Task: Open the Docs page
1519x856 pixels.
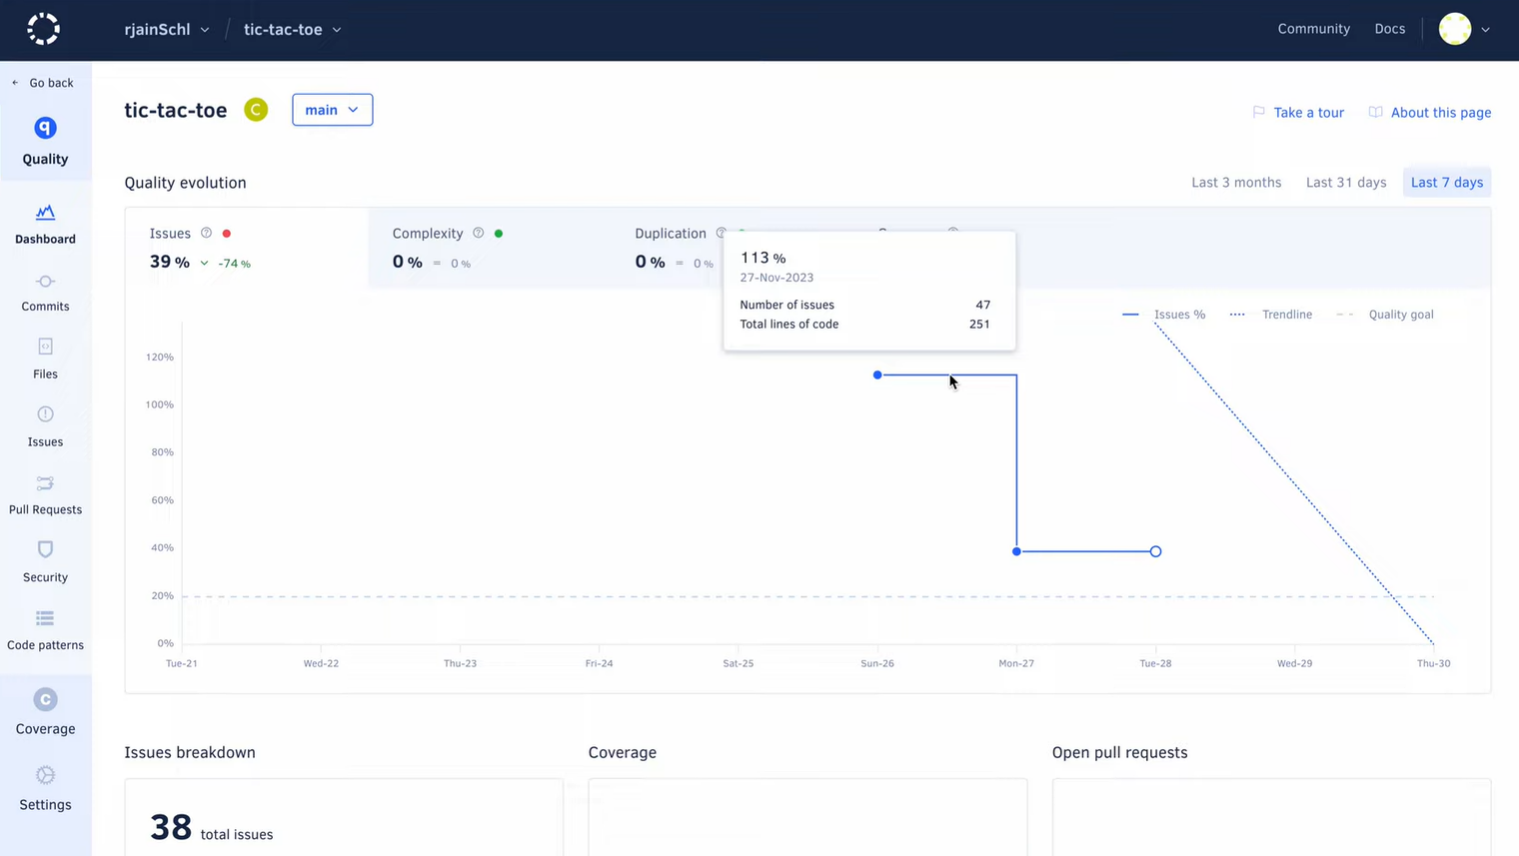Action: [x=1390, y=29]
